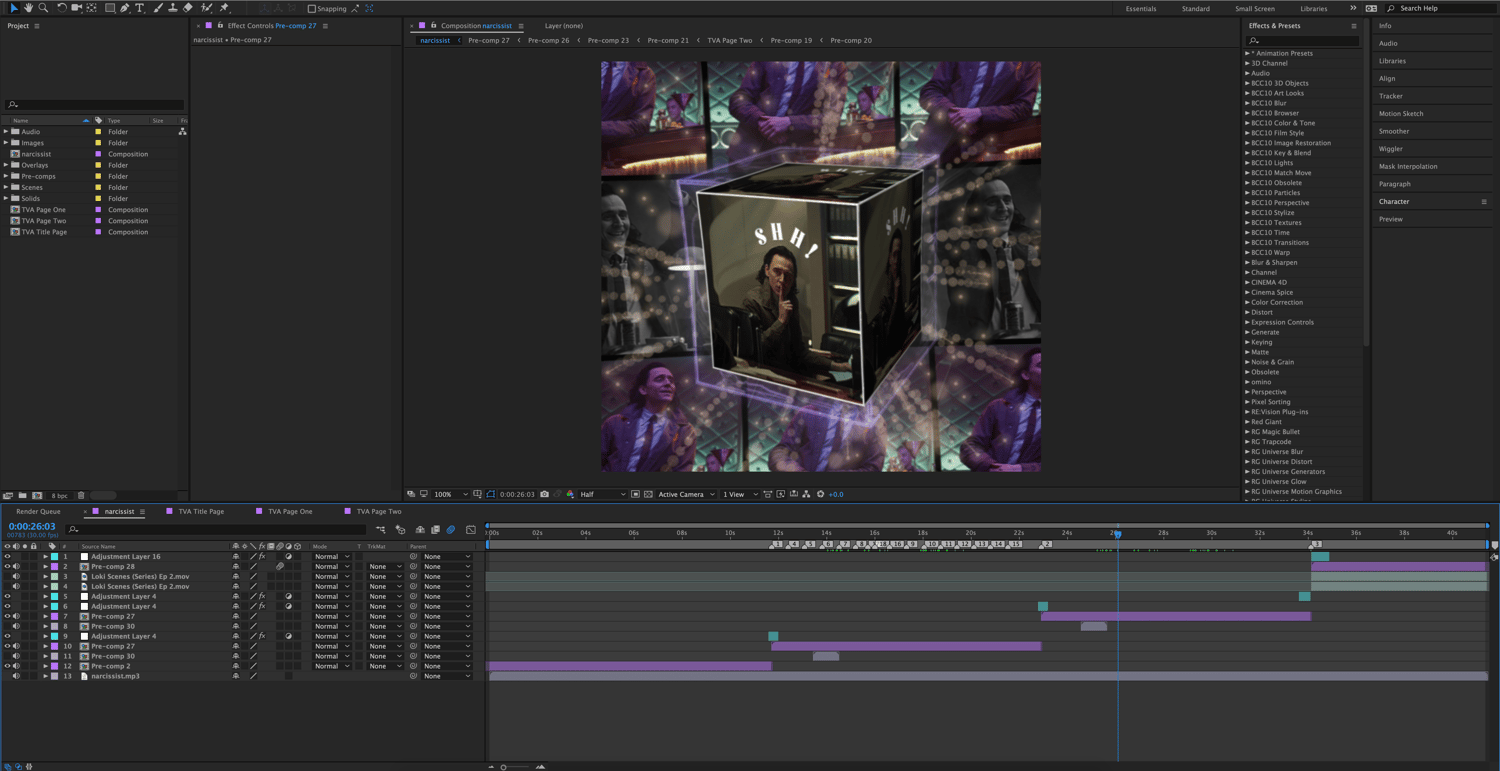Screen dimensions: 1500x771
Task: Open the Motion Sketch panel
Action: pos(1401,114)
